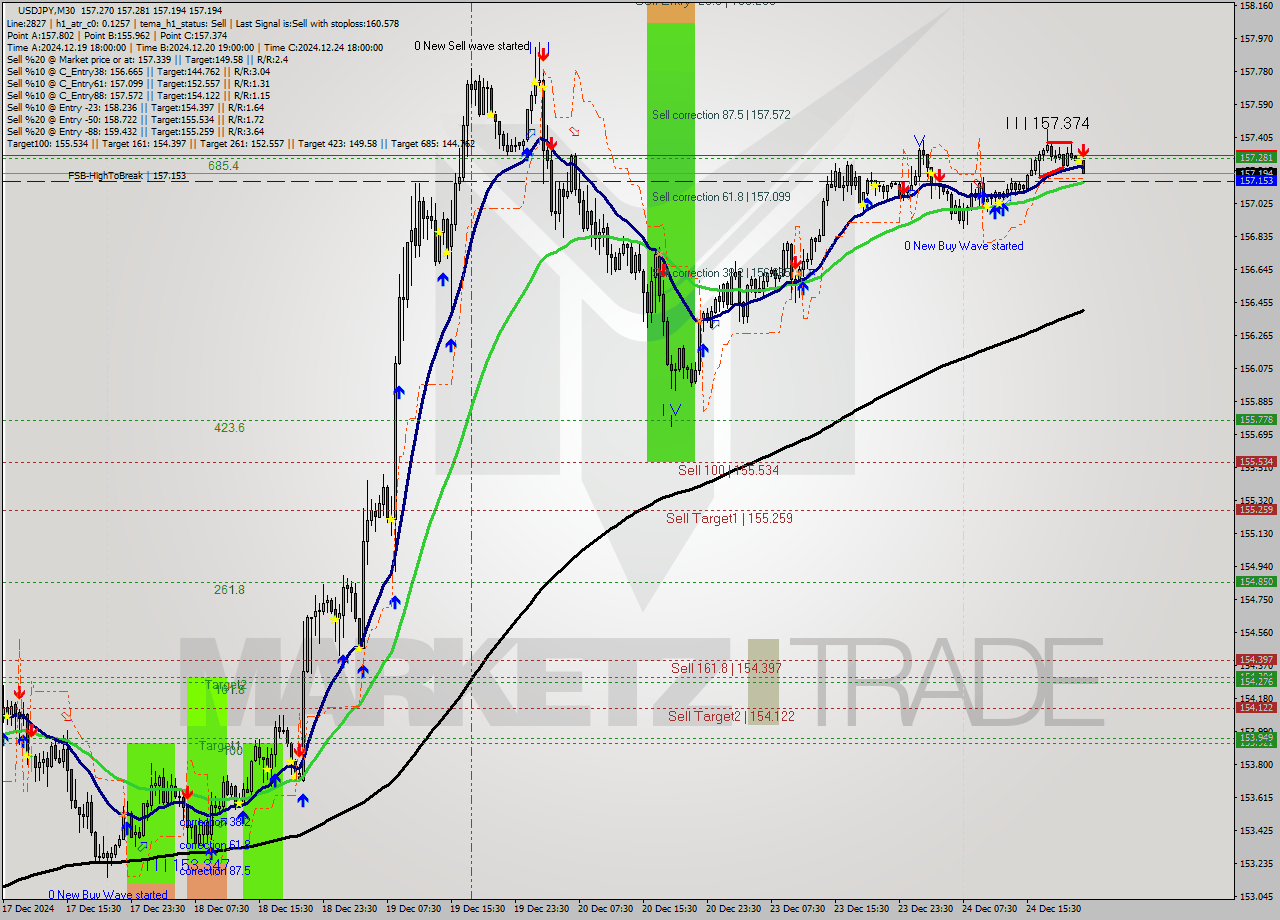Click the green 155.778 price-axis tag

point(1256,420)
